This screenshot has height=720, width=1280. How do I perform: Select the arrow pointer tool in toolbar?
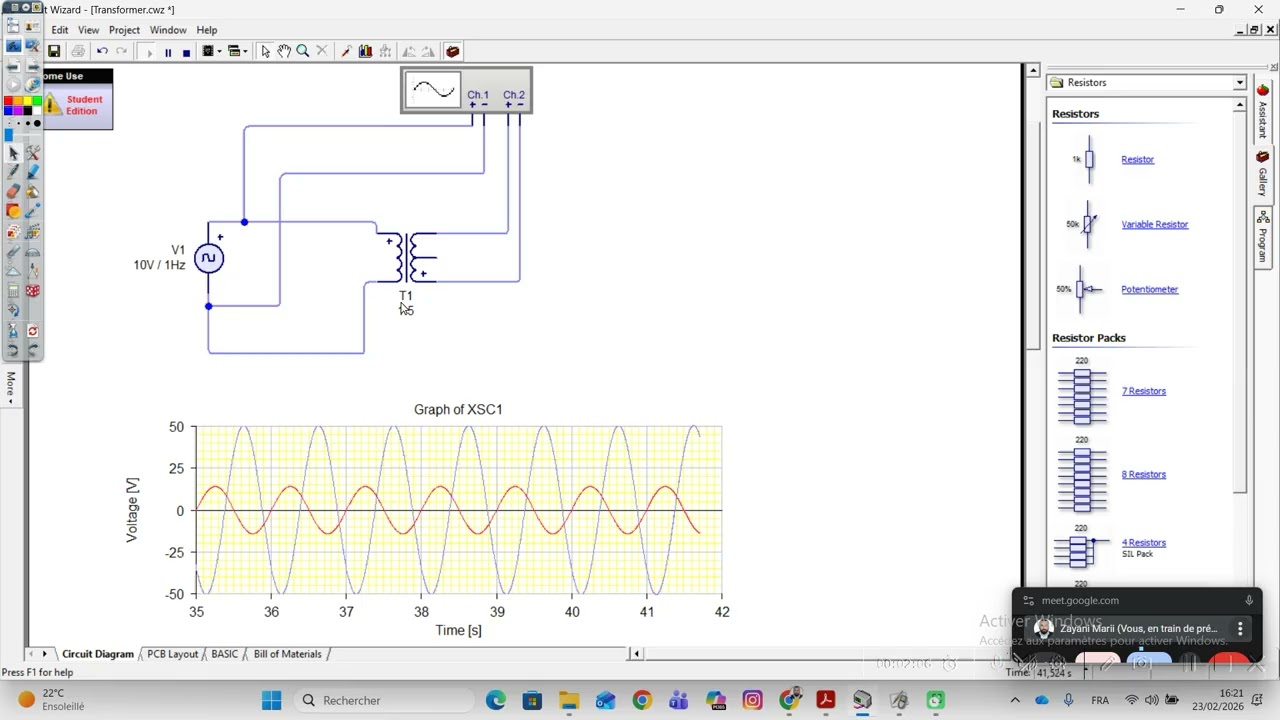(x=265, y=51)
